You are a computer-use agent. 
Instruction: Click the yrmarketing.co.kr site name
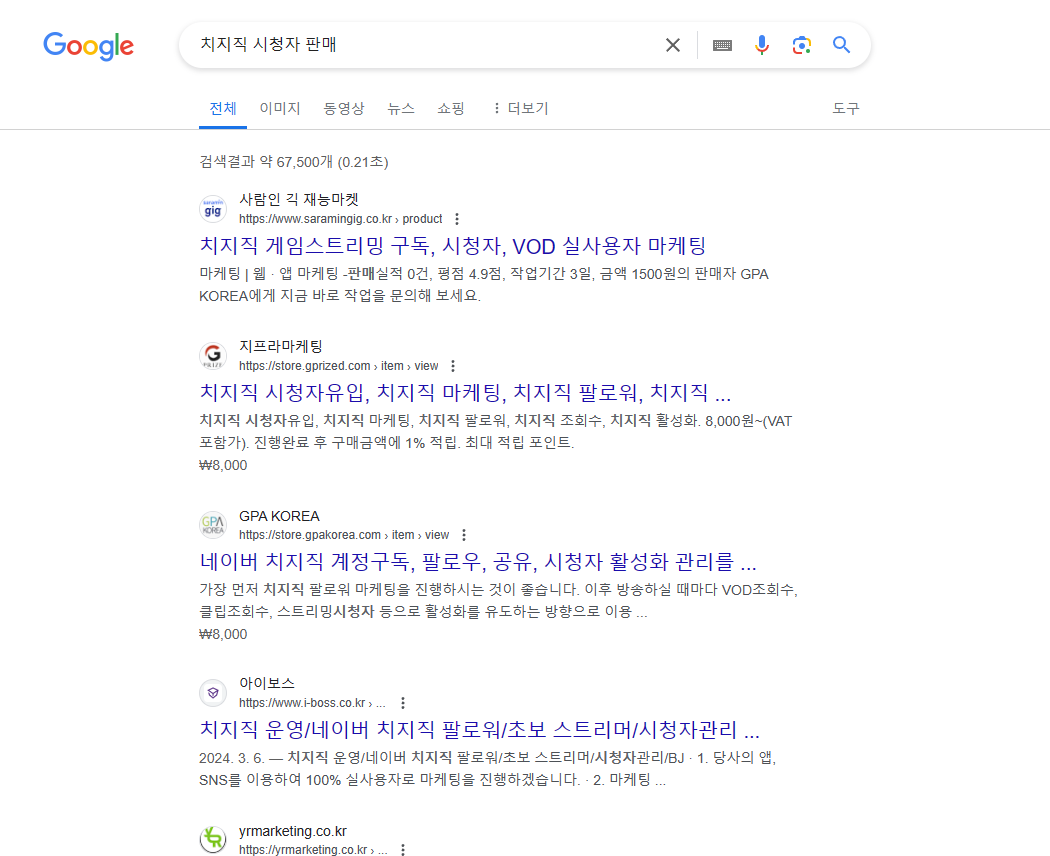[293, 831]
